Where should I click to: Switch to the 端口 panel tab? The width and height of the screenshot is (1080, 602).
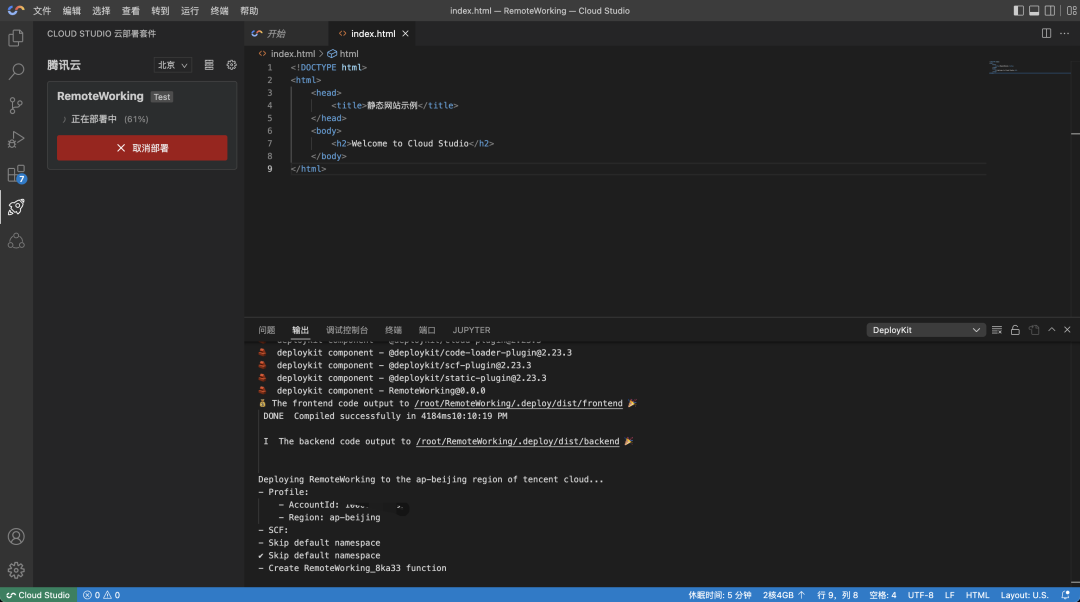(x=427, y=330)
